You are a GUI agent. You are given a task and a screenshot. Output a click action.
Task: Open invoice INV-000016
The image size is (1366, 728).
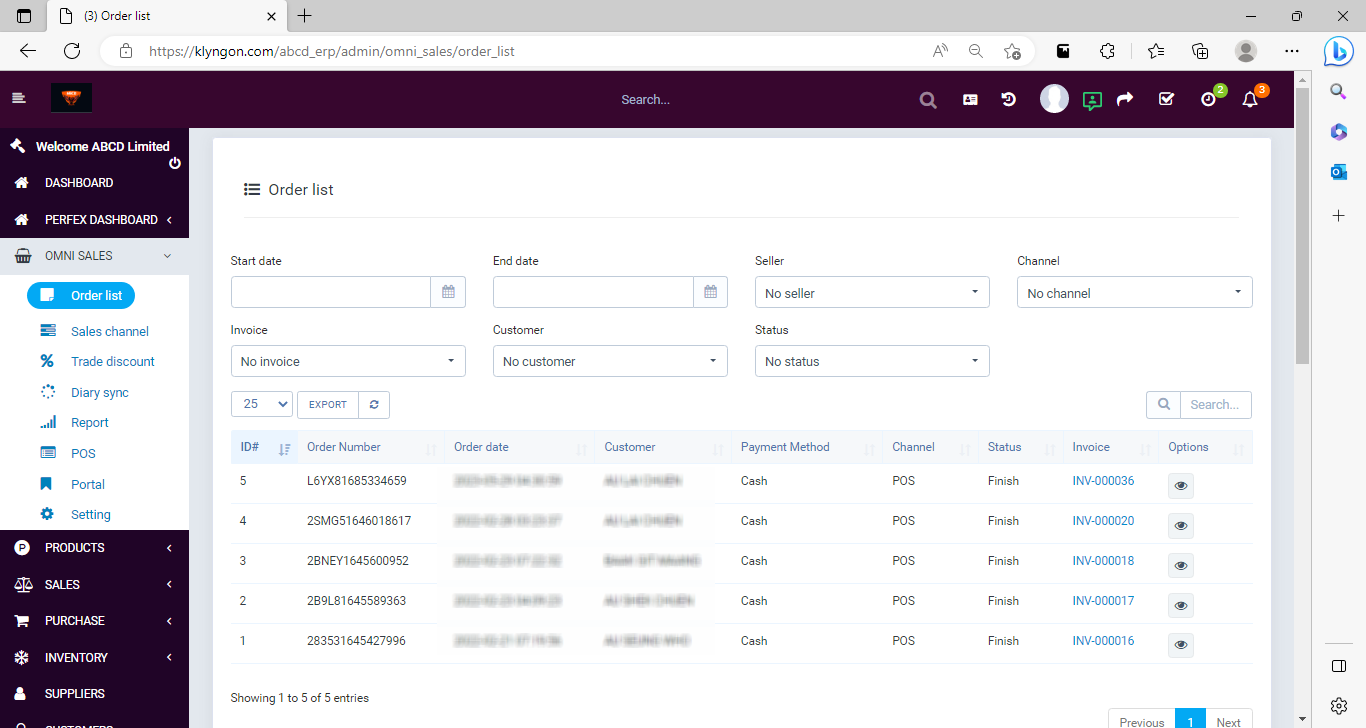coord(1103,641)
